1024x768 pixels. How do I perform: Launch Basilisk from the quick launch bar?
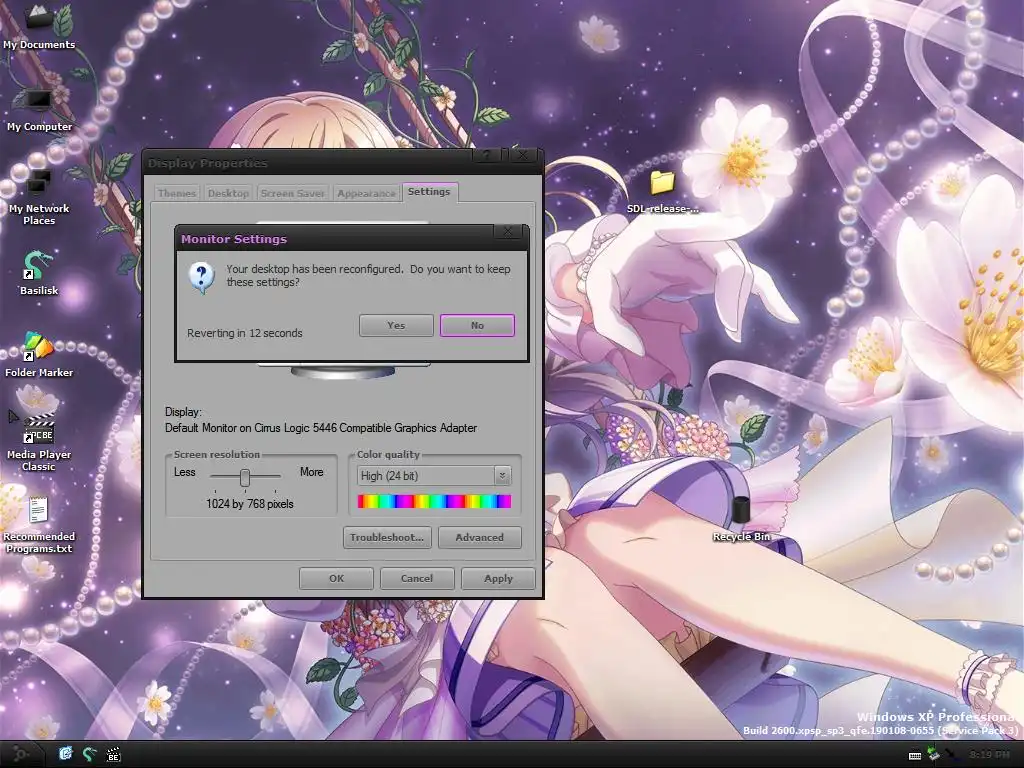point(89,754)
